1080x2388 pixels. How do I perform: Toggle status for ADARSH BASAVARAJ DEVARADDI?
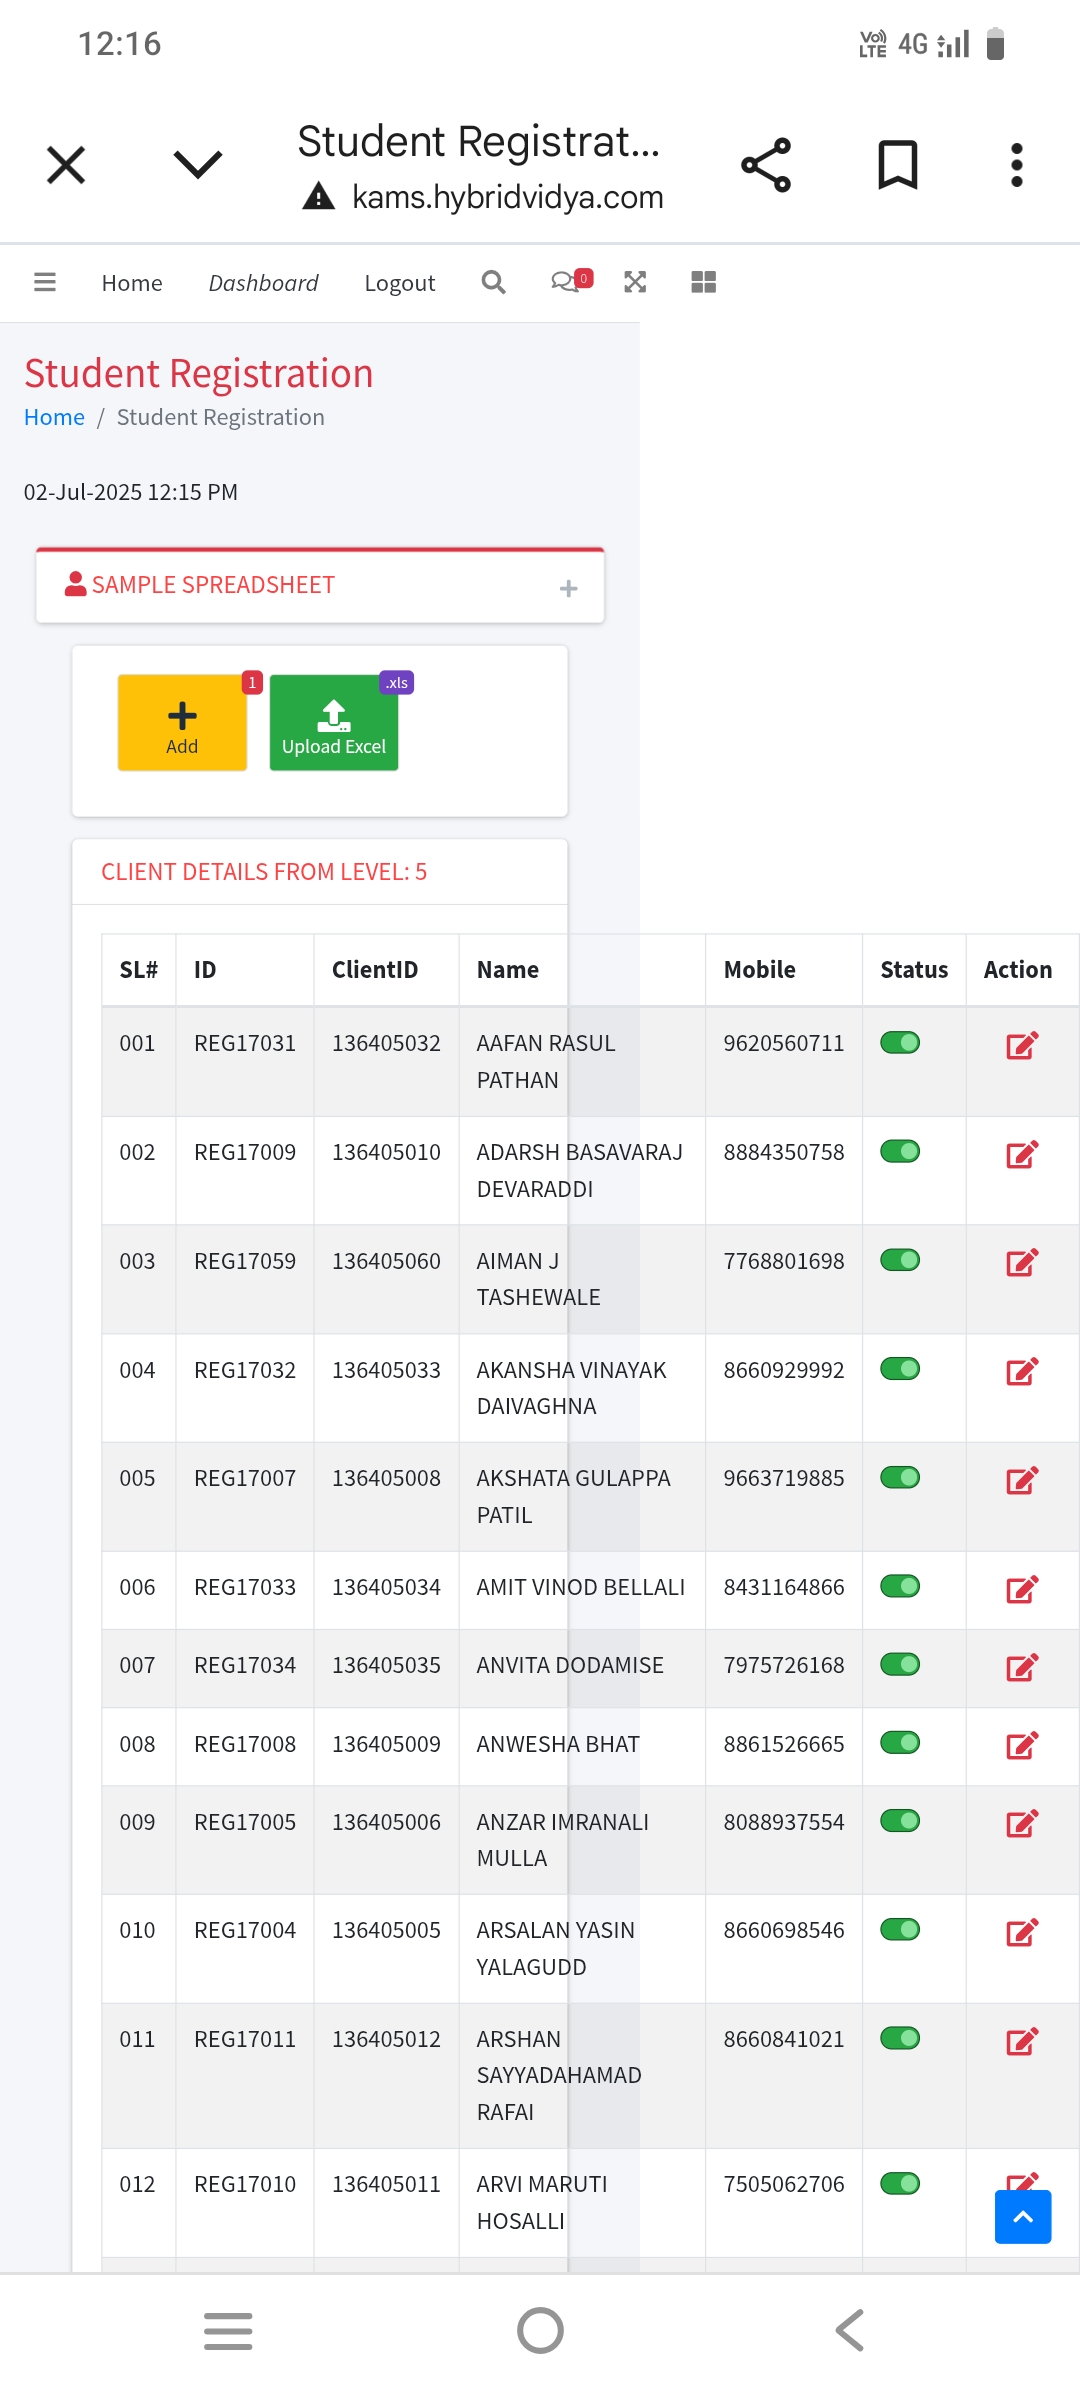(900, 1152)
